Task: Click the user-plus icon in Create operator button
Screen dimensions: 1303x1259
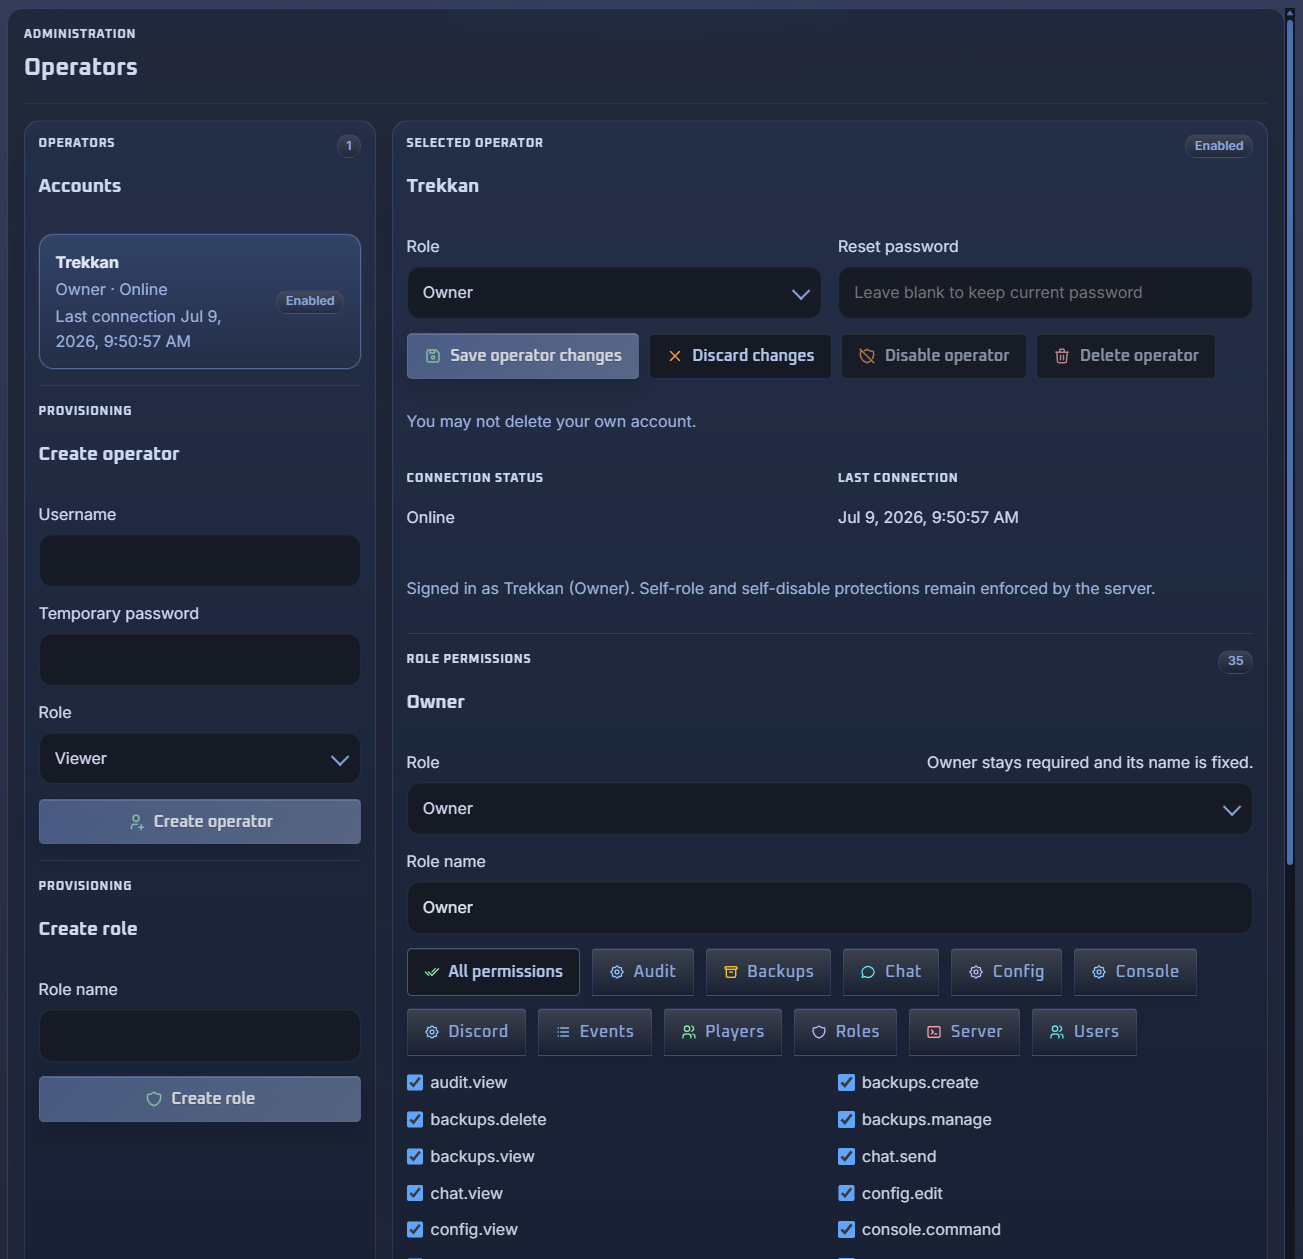Action: tap(137, 822)
